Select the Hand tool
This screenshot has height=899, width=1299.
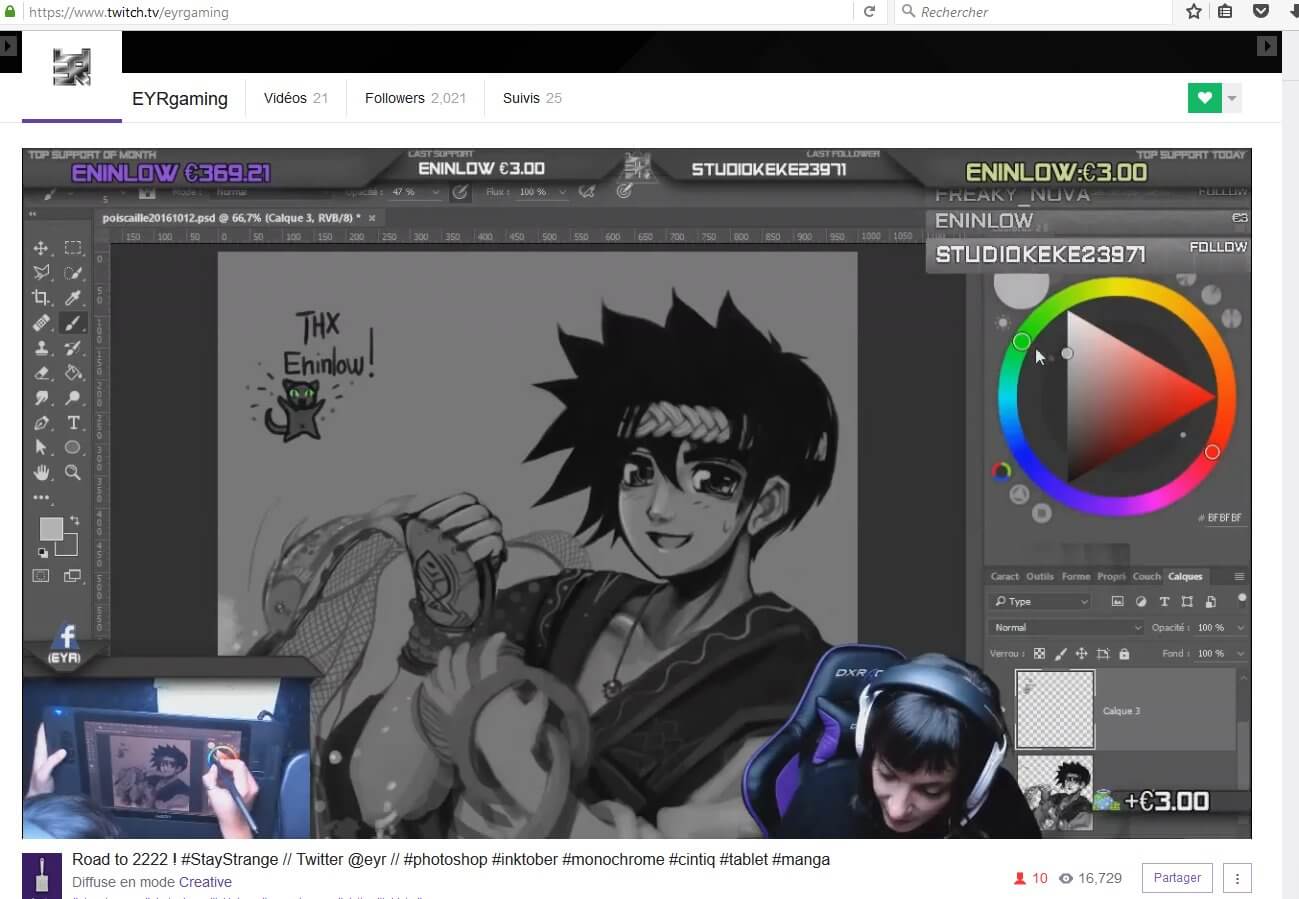(x=41, y=473)
